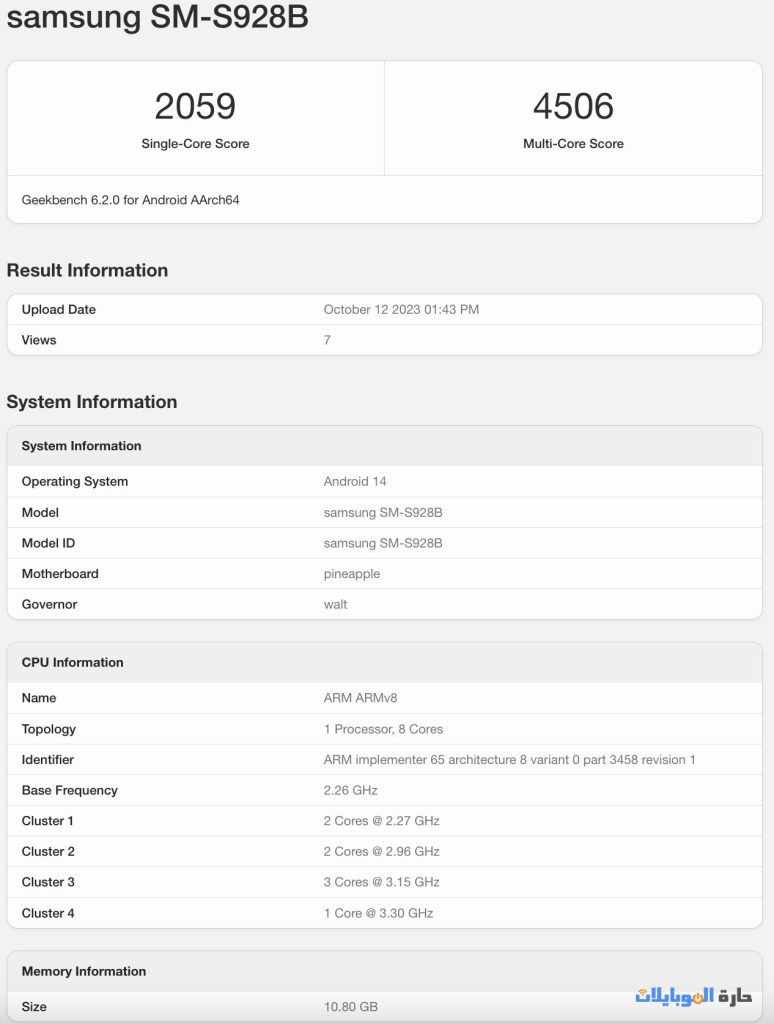
Task: Click the Governor value walt
Action: (336, 605)
